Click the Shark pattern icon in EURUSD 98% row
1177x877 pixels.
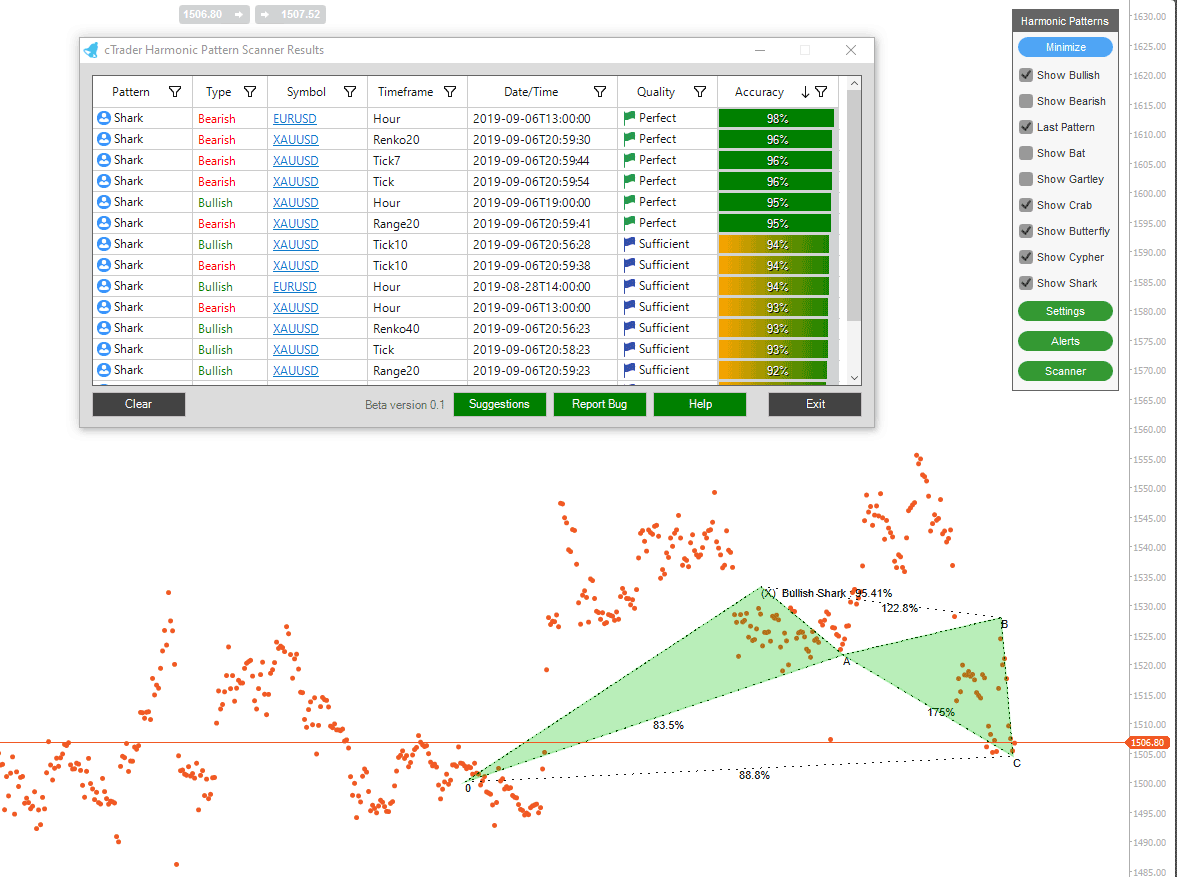tap(104, 118)
